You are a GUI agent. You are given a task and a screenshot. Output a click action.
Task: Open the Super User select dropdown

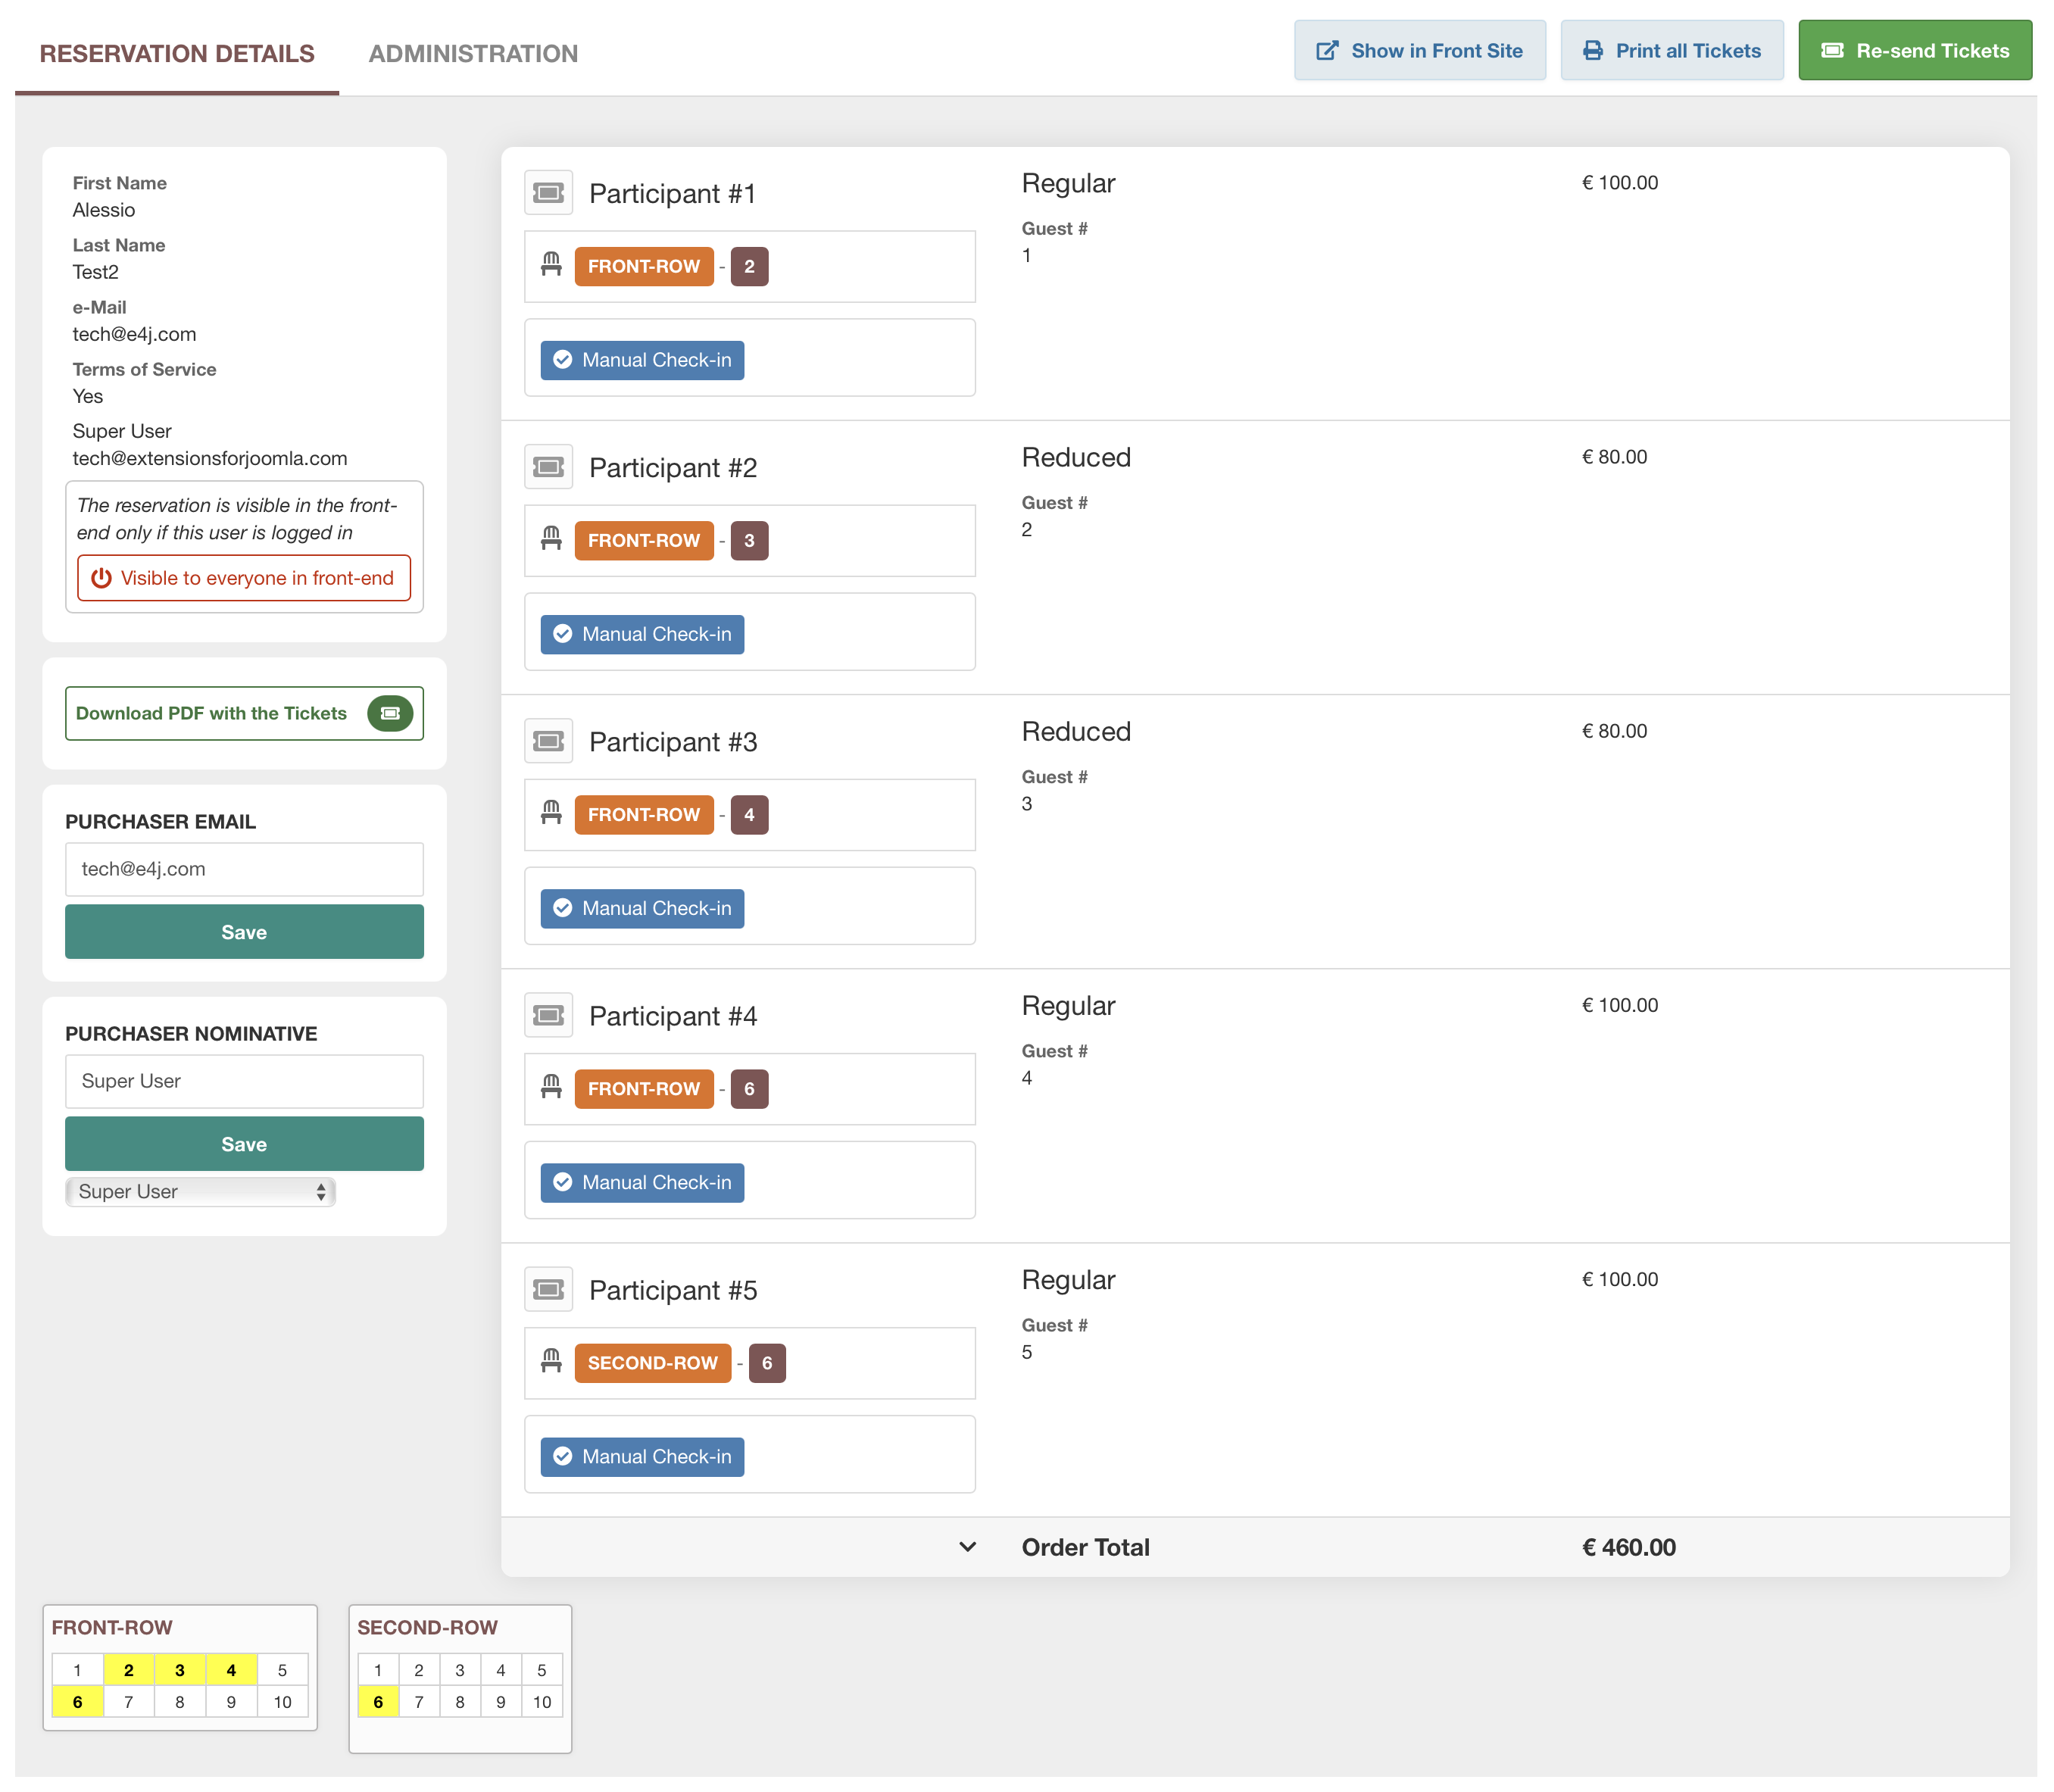click(200, 1191)
